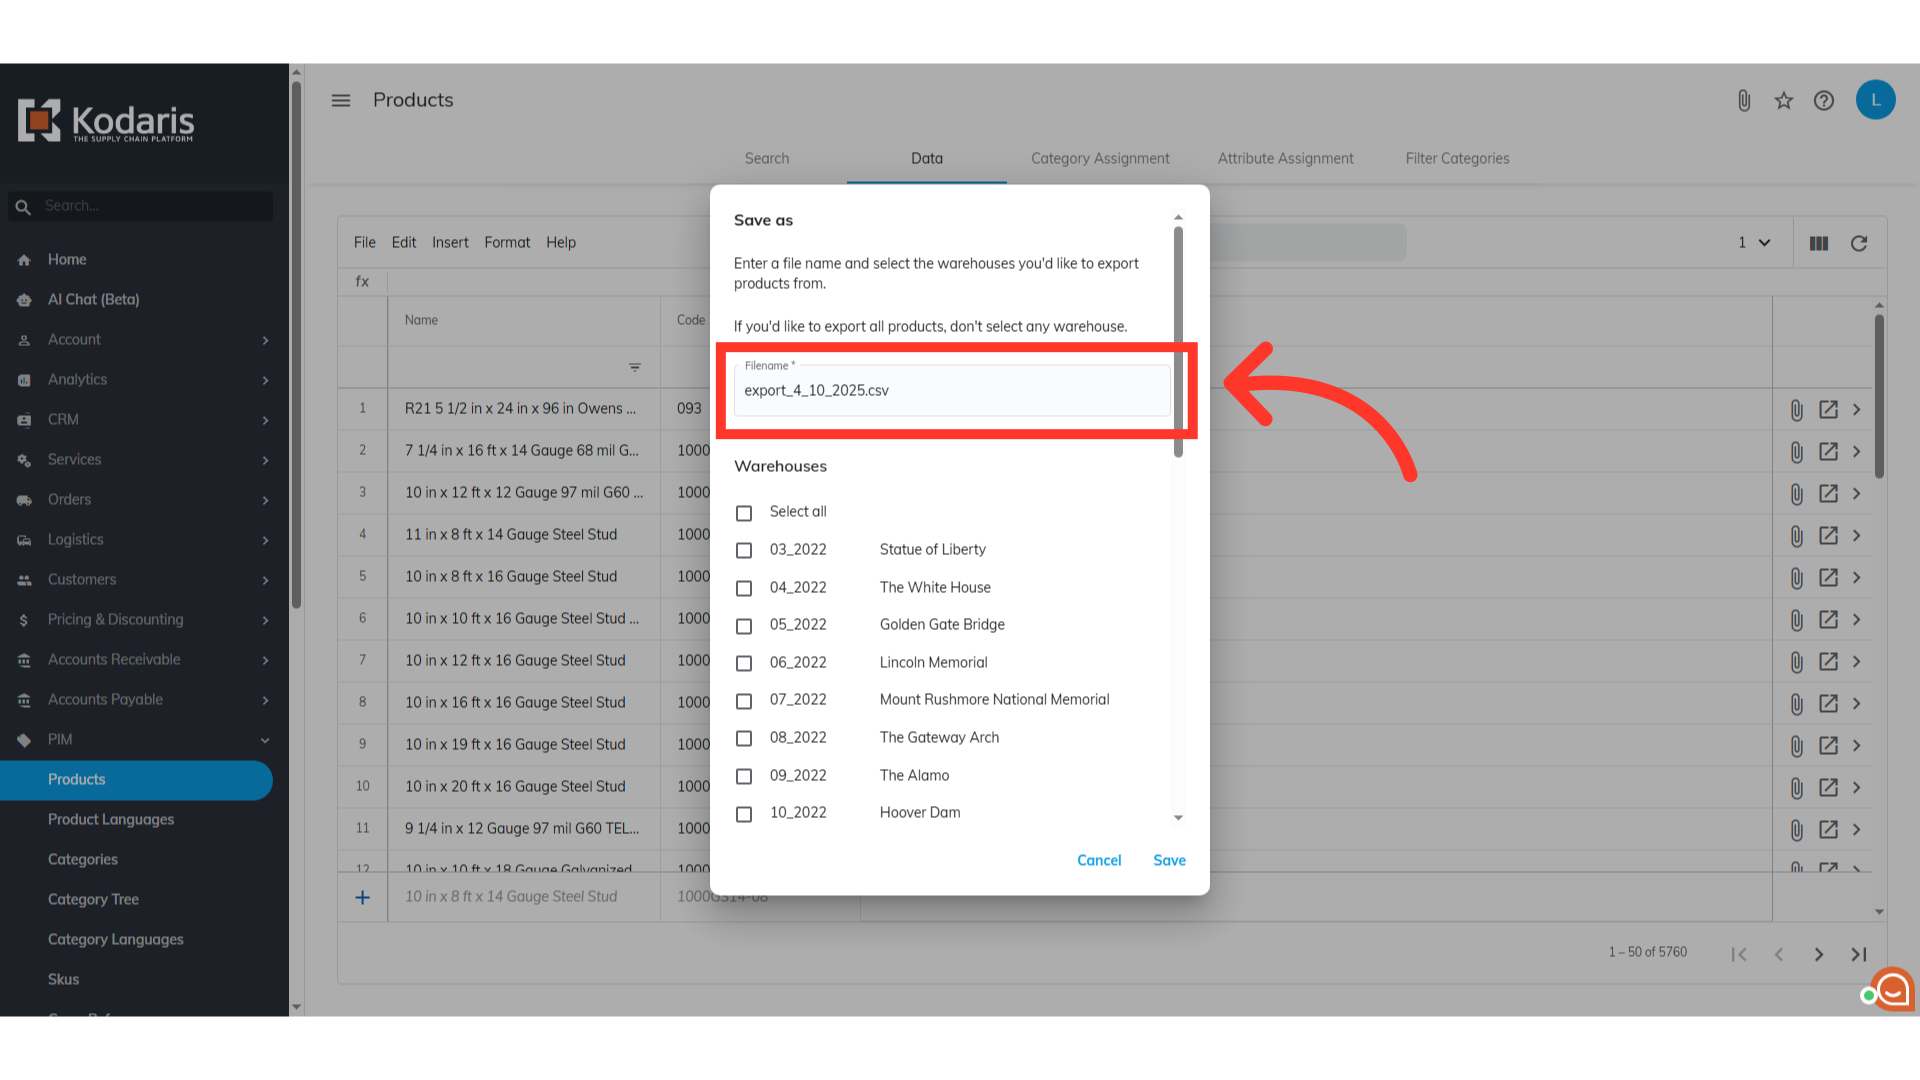Tick the 03_2022 Statue of Liberty checkbox
1920x1080 pixels.
(744, 551)
